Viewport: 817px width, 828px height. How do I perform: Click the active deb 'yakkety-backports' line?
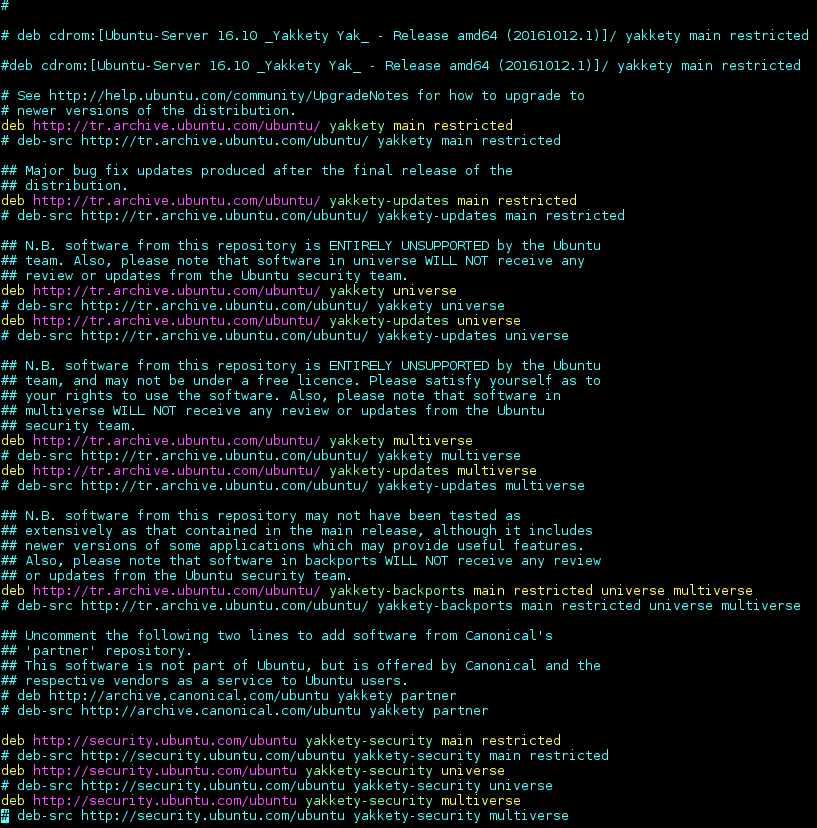(x=377, y=591)
